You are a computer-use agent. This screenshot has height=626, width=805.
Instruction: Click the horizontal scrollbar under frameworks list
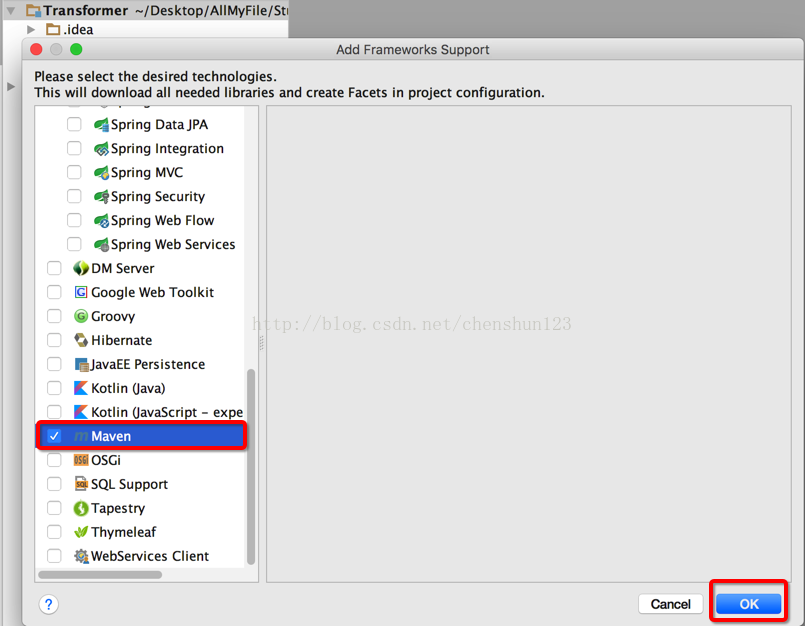pos(100,575)
